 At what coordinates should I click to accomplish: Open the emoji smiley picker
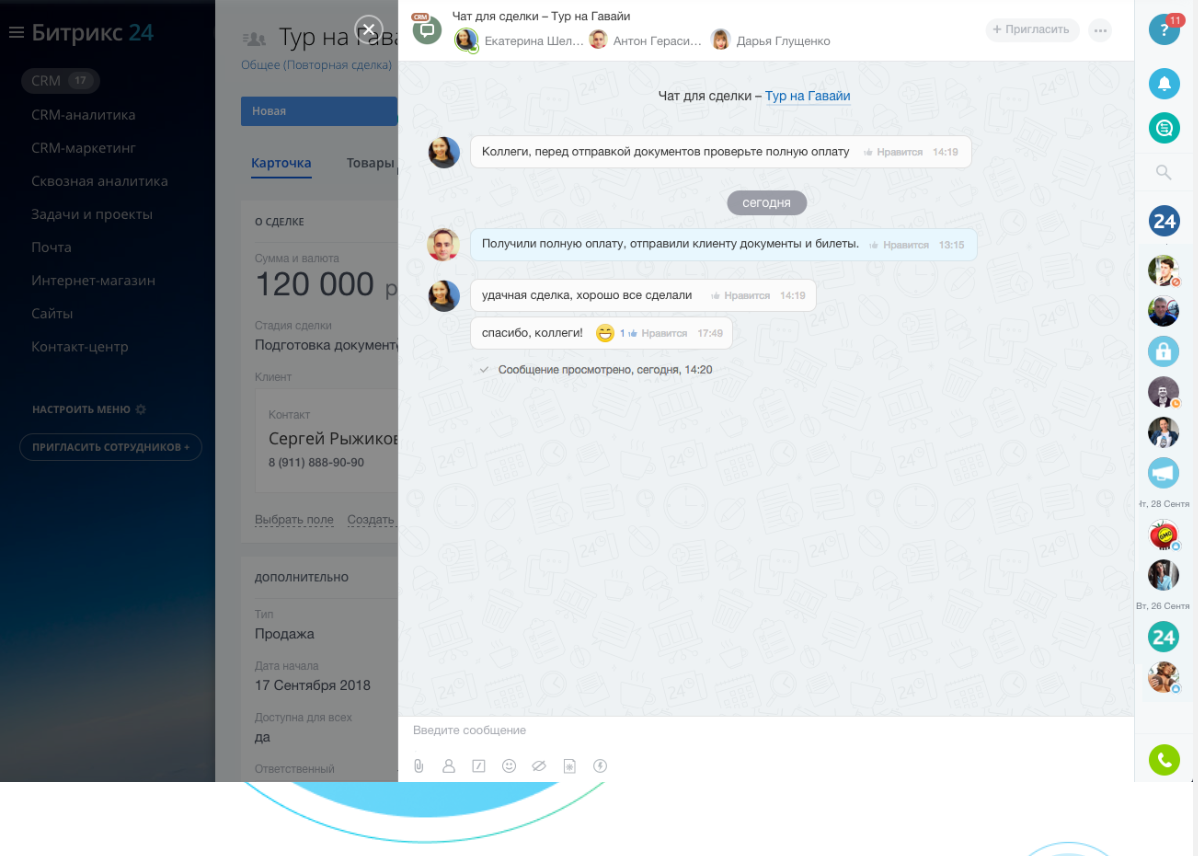[x=509, y=766]
